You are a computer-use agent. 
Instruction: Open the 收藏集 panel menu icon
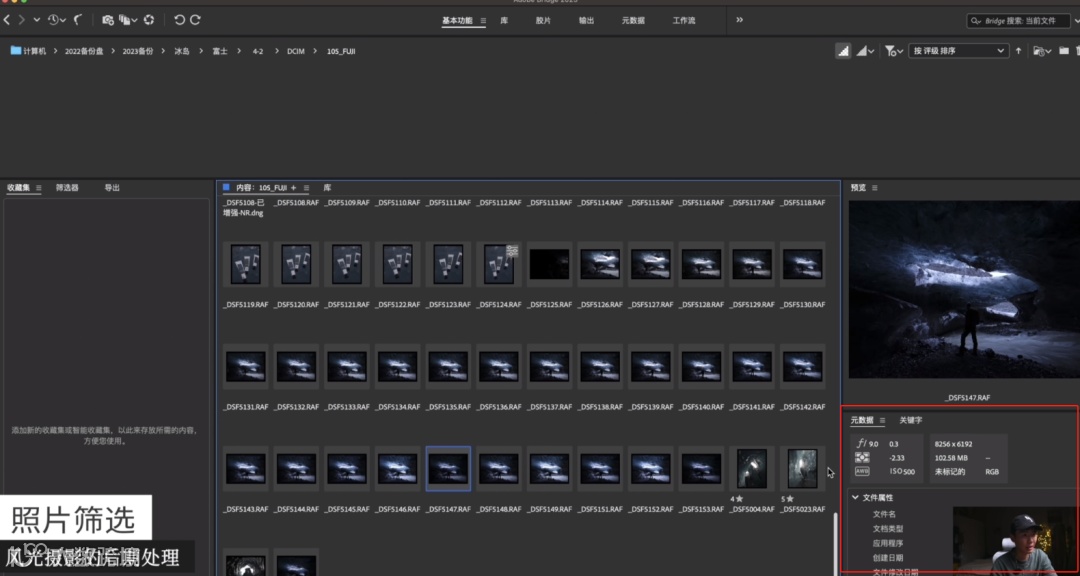point(39,187)
